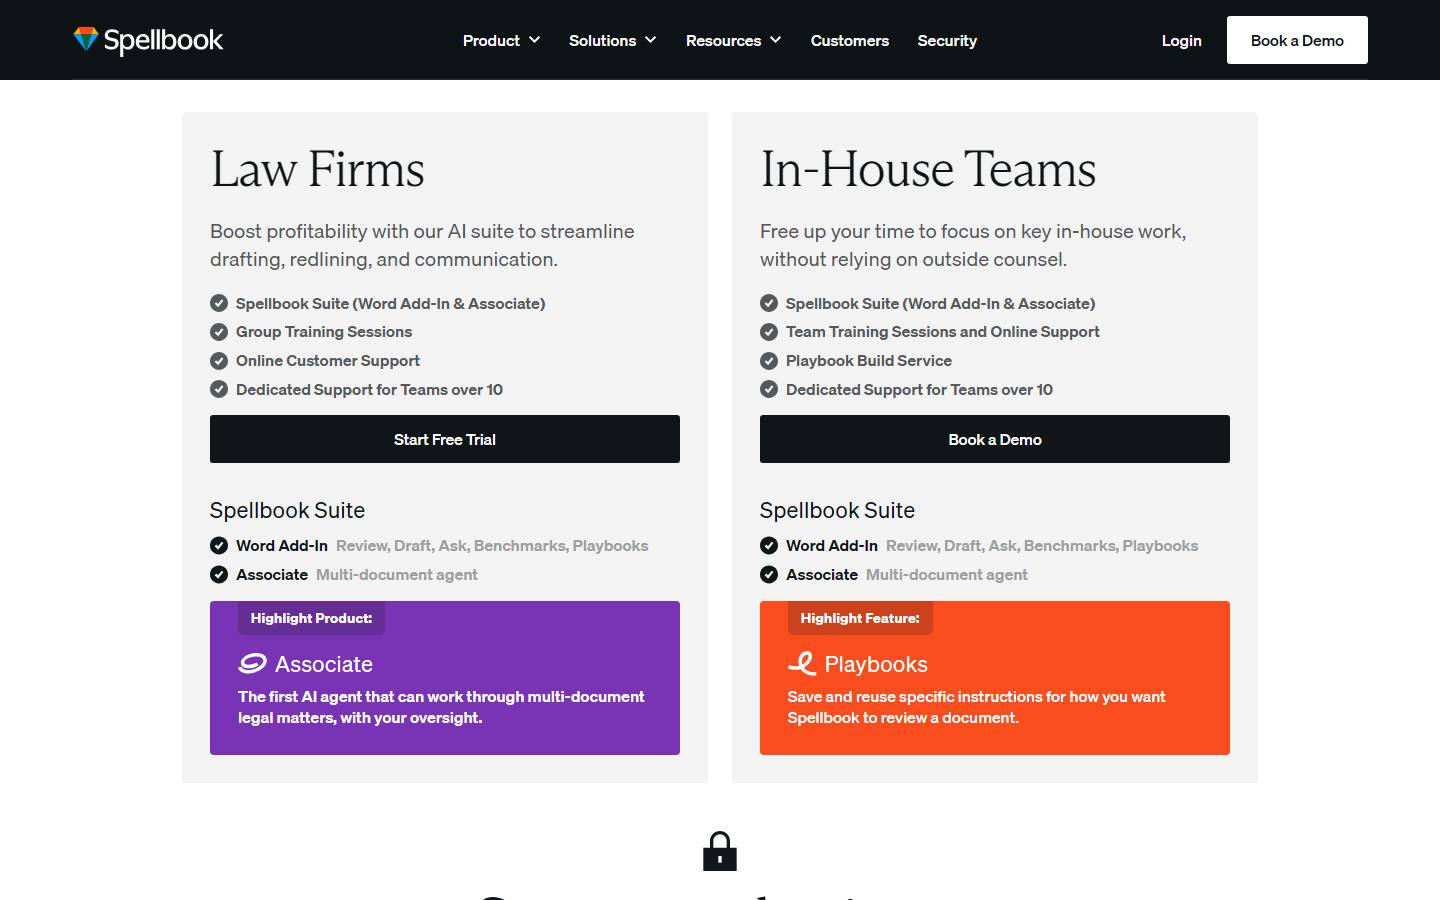Open the Solutions dropdown menu
Viewport: 1440px width, 900px height.
pyautogui.click(x=612, y=40)
